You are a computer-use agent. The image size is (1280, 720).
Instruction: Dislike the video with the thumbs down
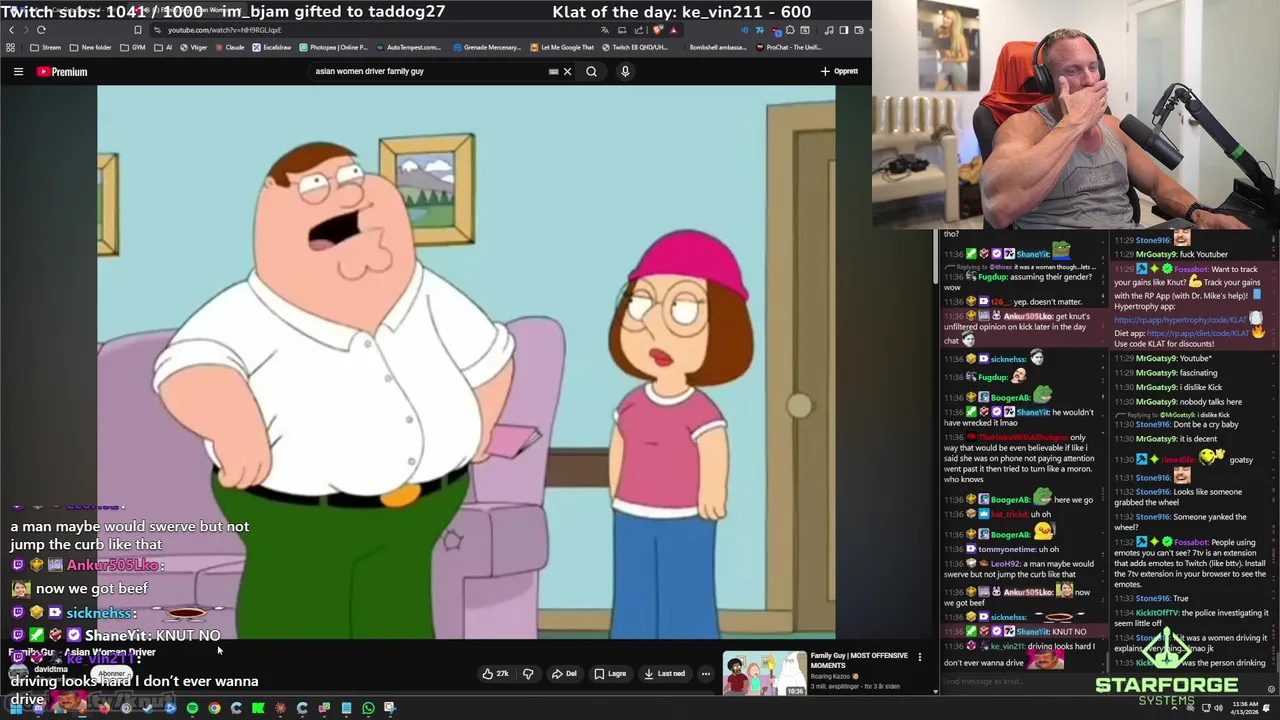(528, 674)
